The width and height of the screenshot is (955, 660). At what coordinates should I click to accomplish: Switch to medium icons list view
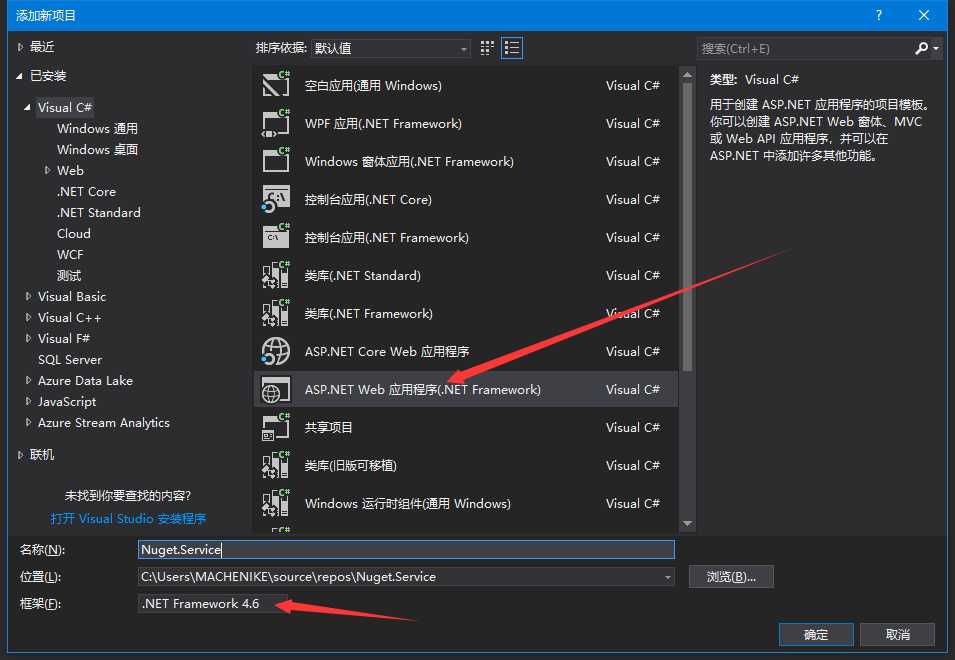pyautogui.click(x=512, y=48)
